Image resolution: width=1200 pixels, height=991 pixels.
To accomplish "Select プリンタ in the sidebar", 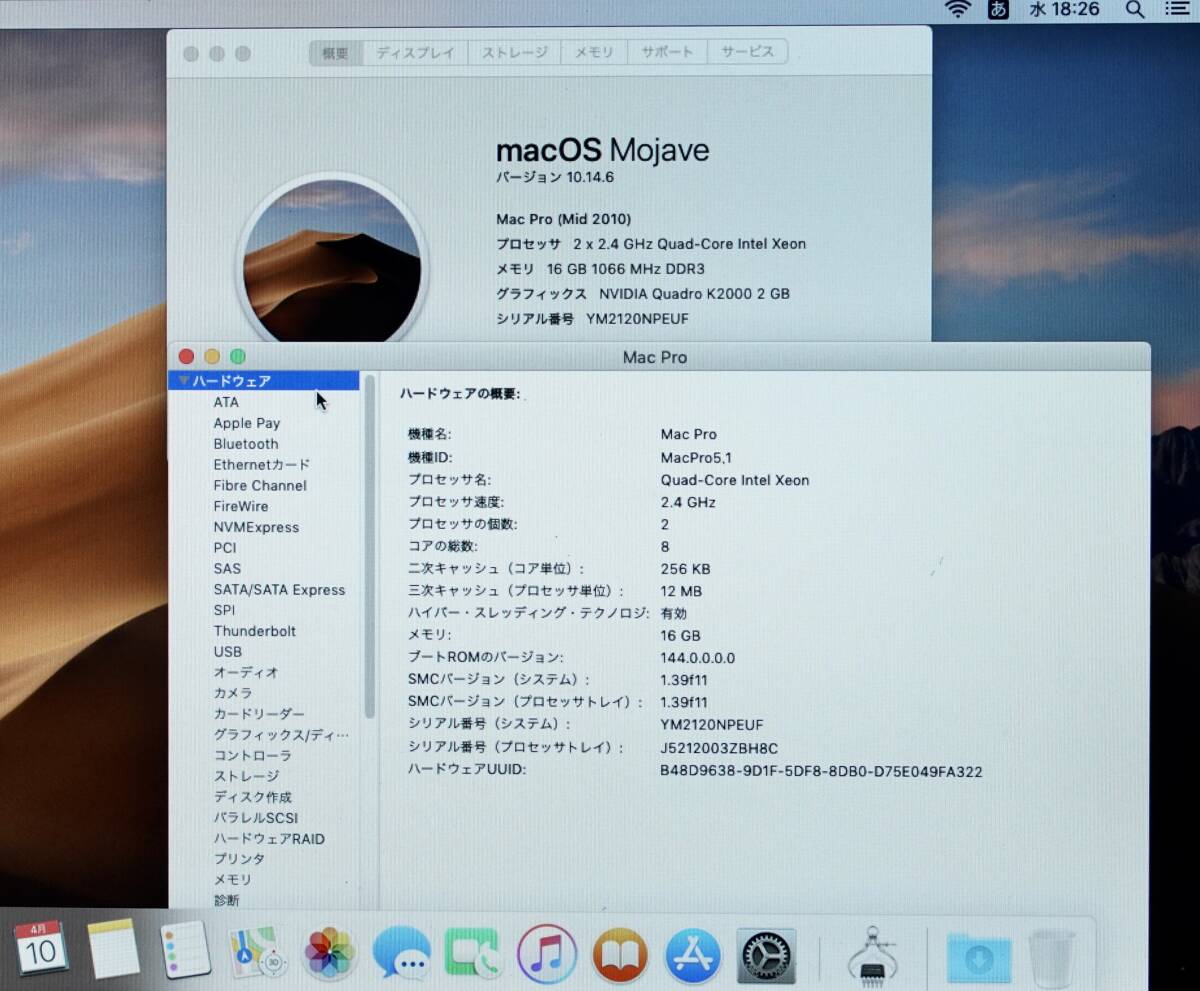I will (239, 859).
